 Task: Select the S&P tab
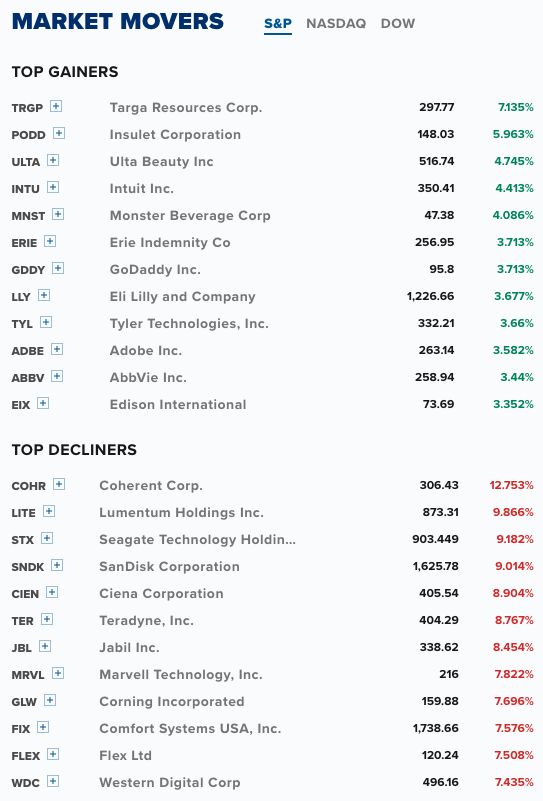point(278,23)
